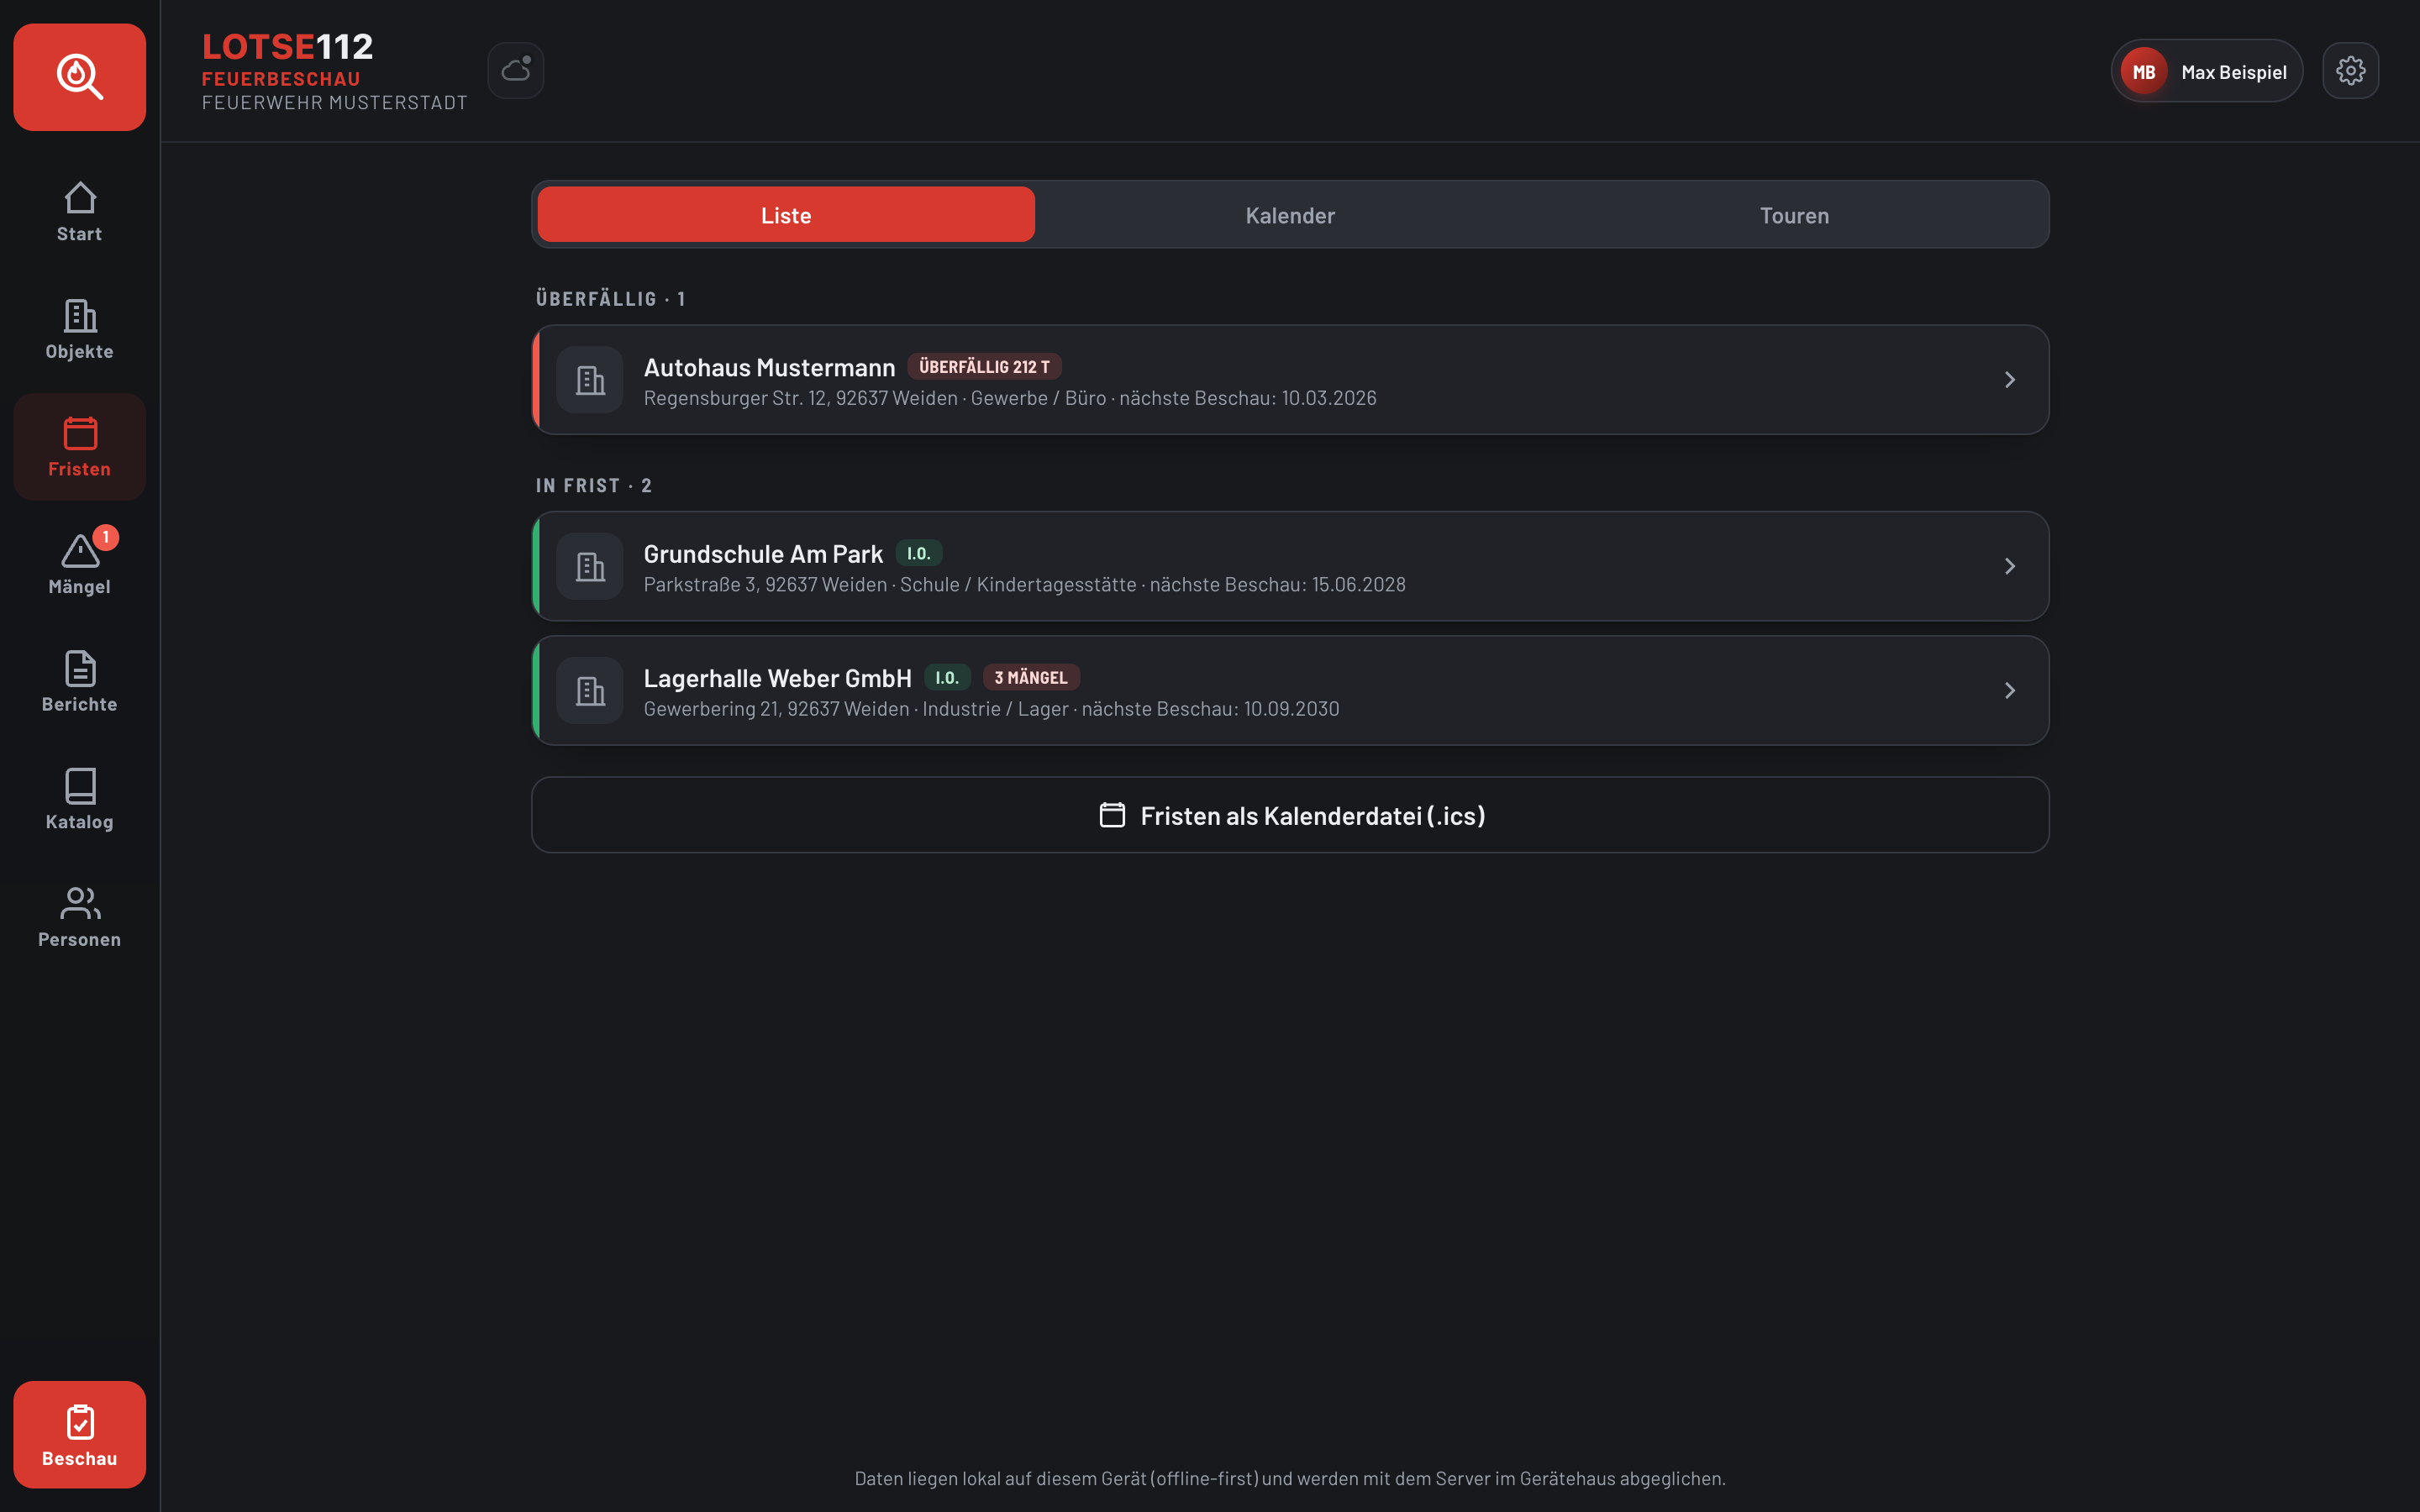
Task: Open Mängel warning triangle icon
Action: click(x=80, y=551)
